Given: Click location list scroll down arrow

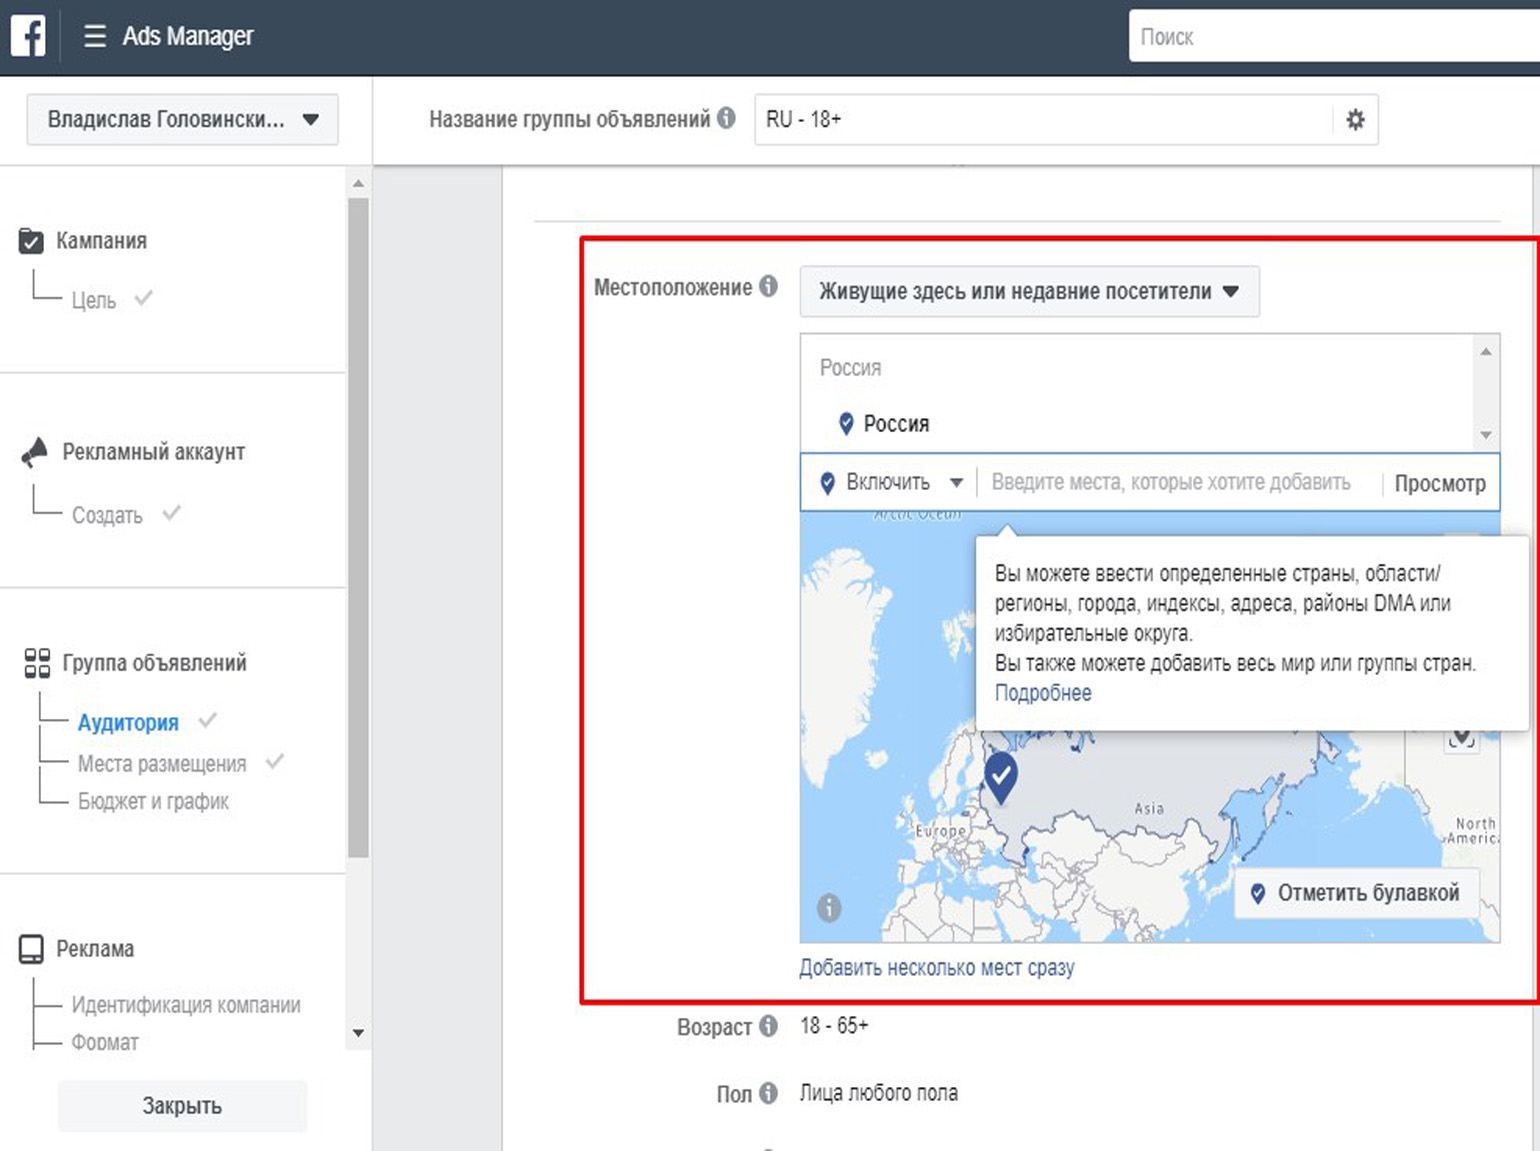Looking at the screenshot, I should click(1486, 435).
